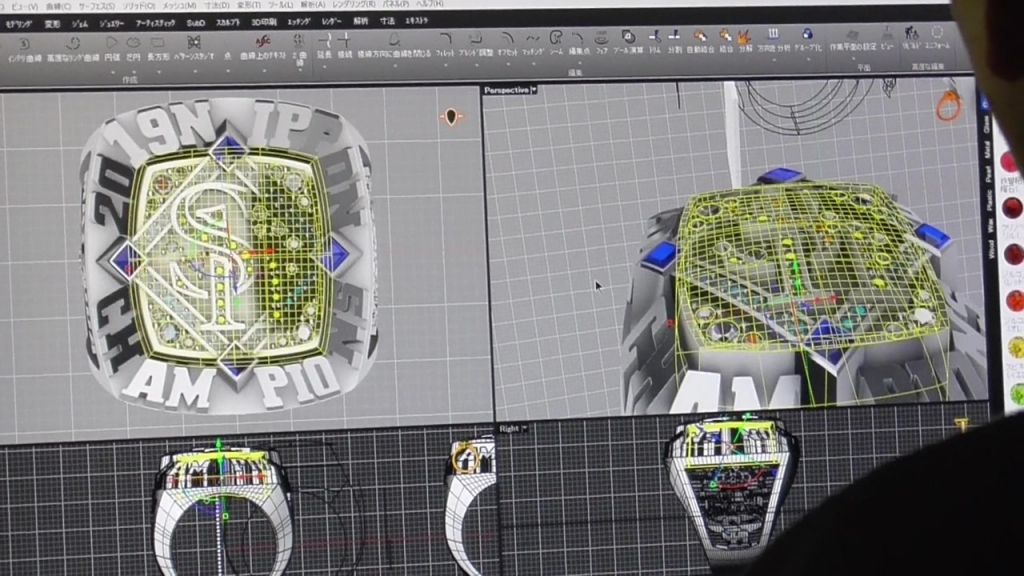Select the シーム seam tool
This screenshot has width=1024, height=576.
[556, 42]
